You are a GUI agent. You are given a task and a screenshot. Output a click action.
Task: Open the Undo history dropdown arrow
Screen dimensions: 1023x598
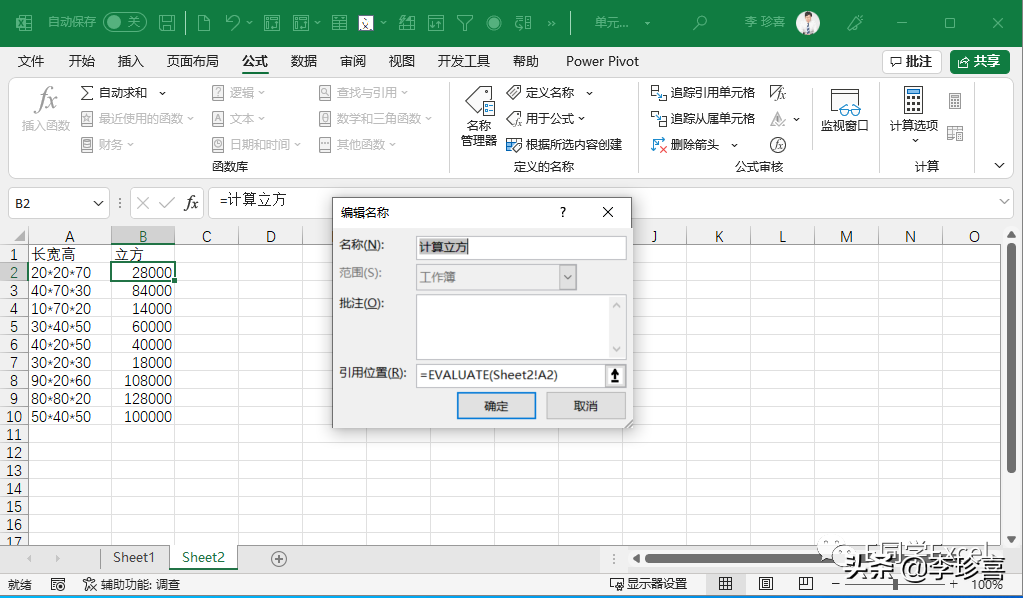pos(250,23)
